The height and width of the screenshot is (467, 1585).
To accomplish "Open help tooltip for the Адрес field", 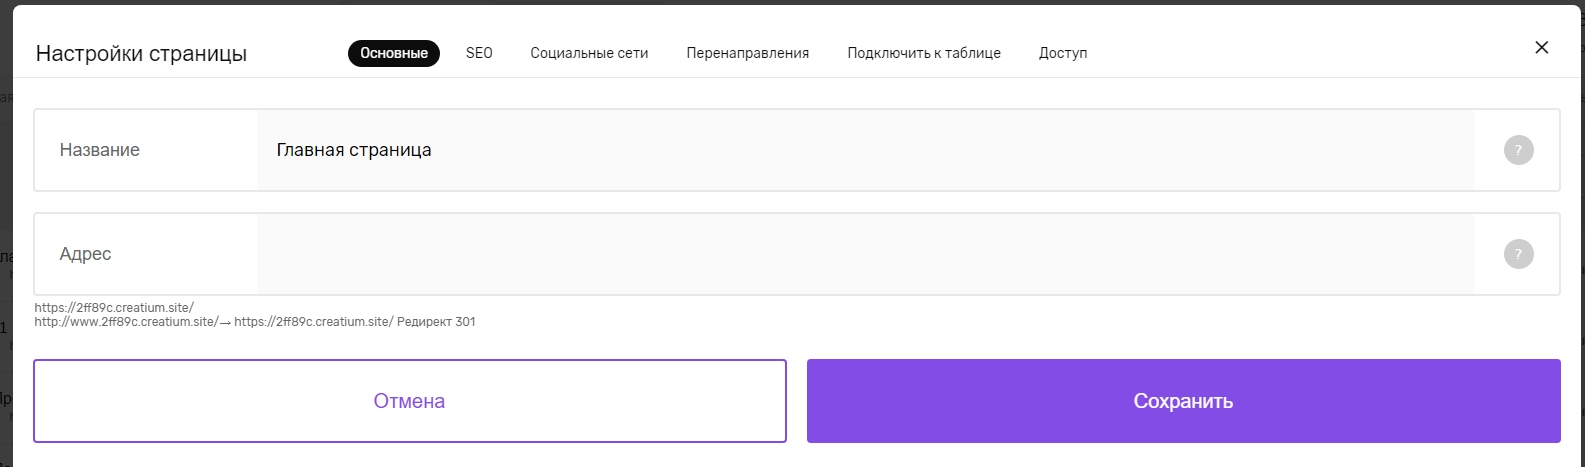I will (x=1518, y=254).
